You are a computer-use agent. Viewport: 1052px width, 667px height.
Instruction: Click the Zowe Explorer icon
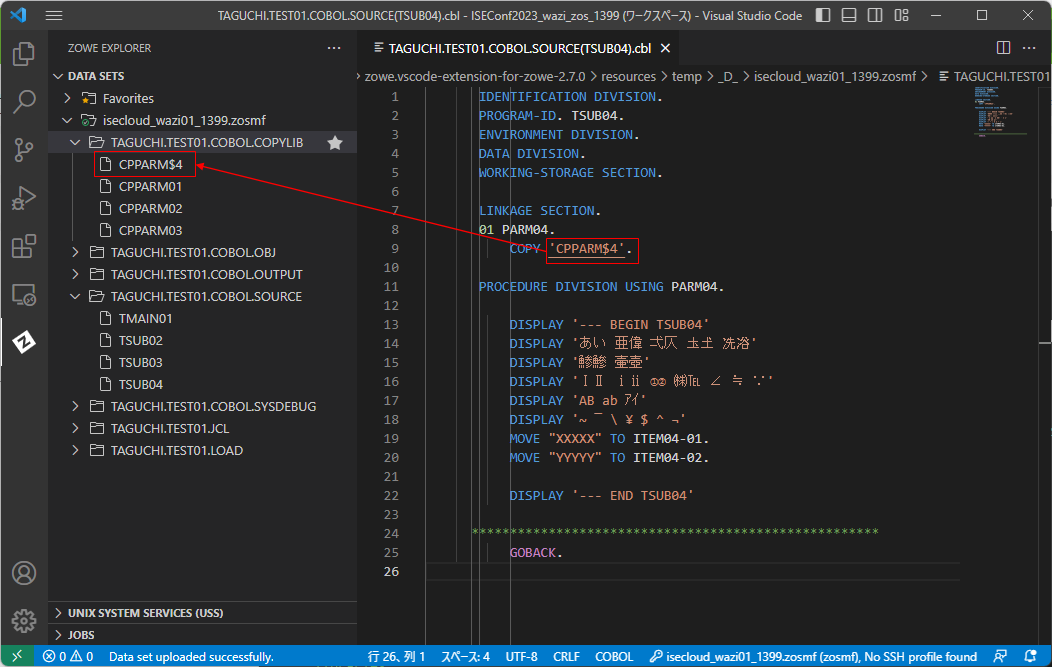click(24, 342)
